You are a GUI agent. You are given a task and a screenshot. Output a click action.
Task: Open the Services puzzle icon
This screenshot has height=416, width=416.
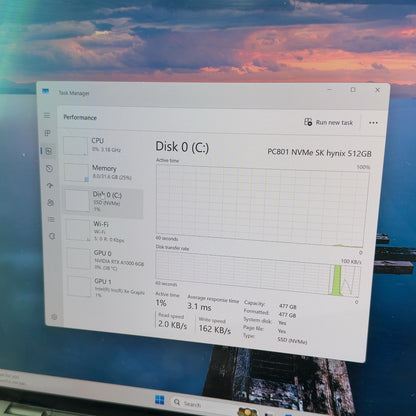[x=52, y=236]
